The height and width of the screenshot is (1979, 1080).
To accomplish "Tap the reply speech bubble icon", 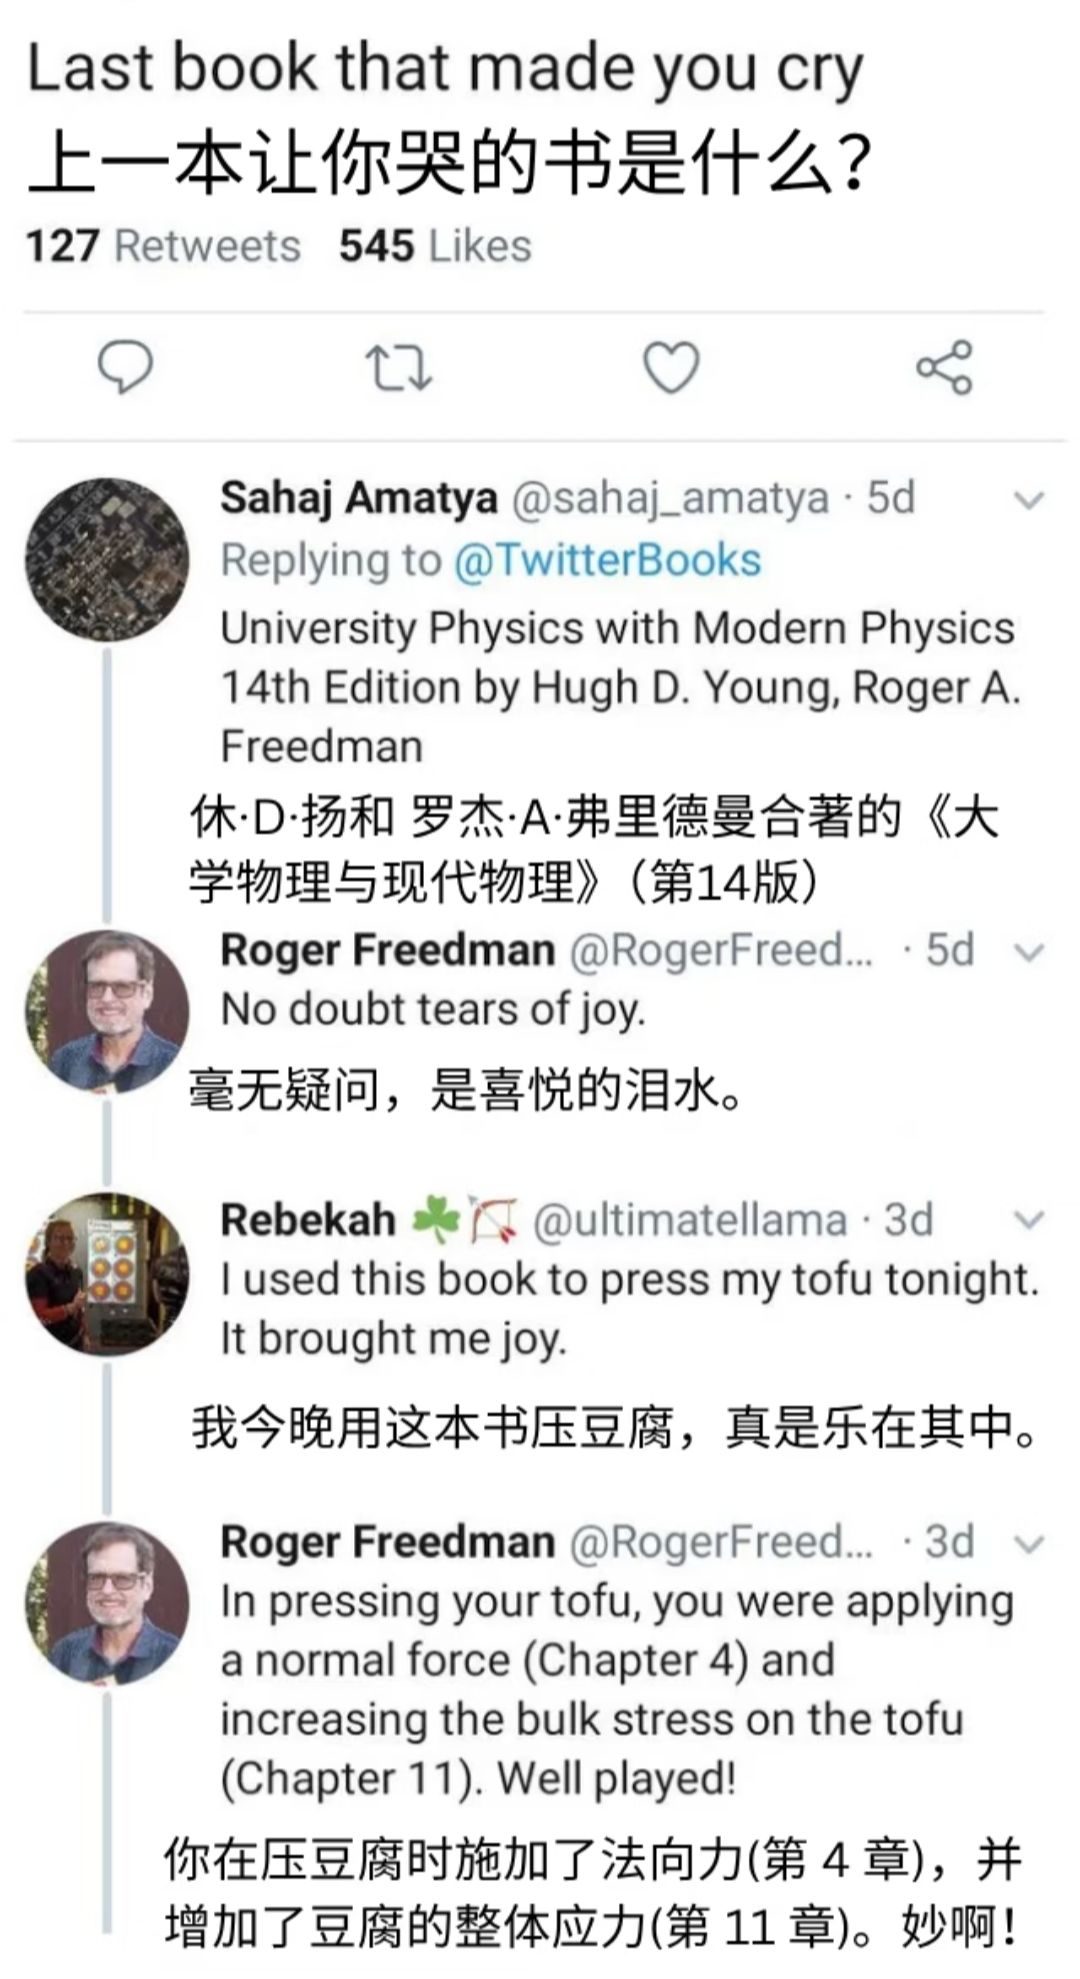I will 125,368.
